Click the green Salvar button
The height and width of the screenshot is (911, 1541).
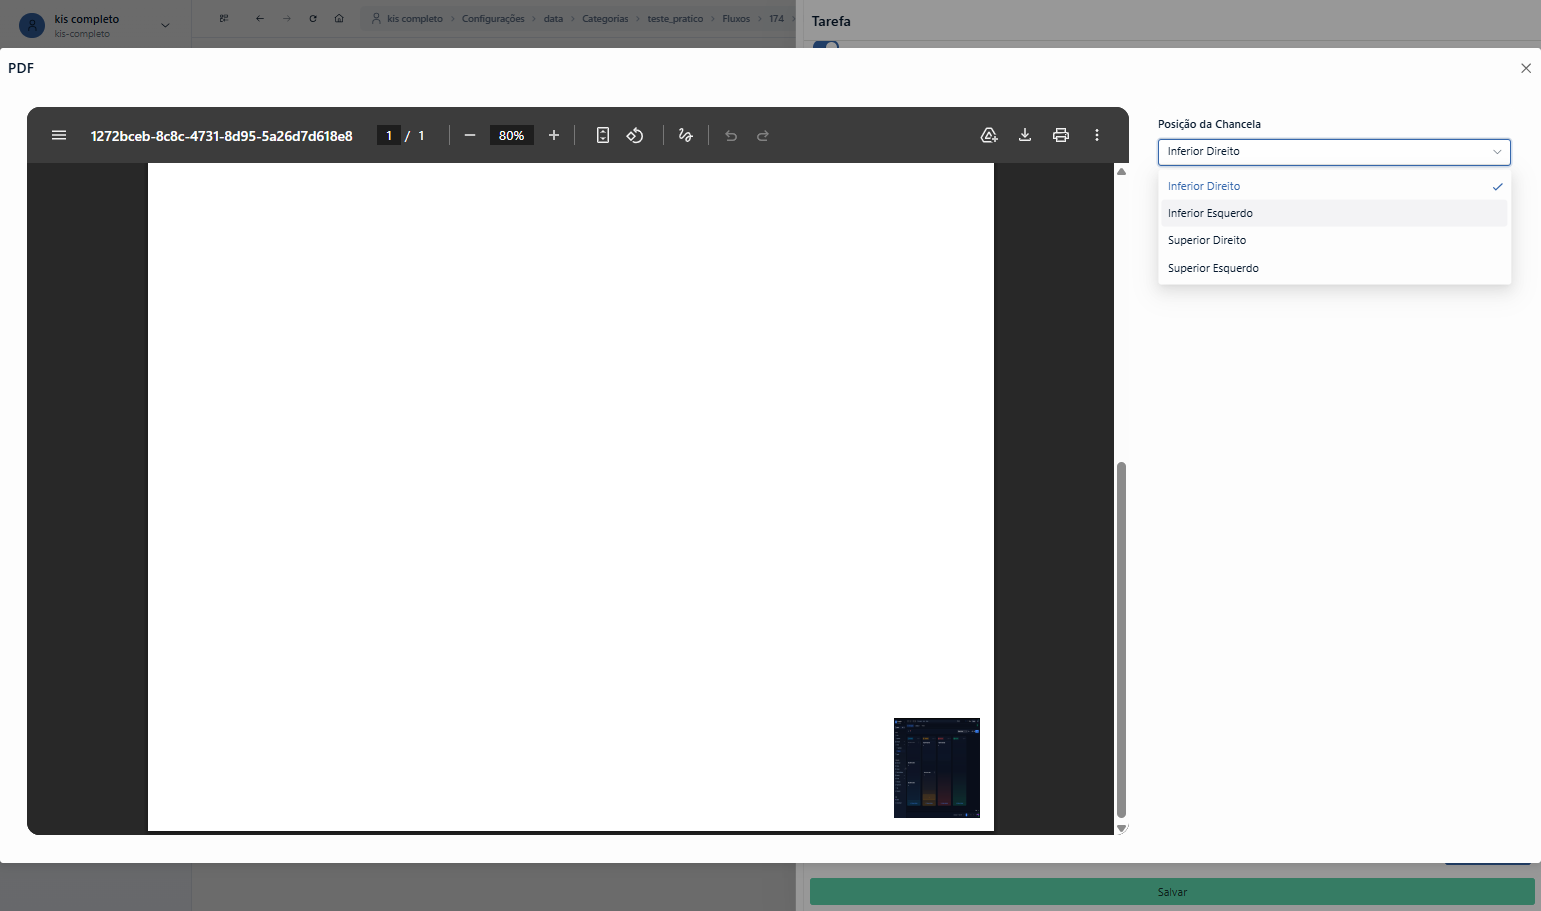(x=1172, y=892)
